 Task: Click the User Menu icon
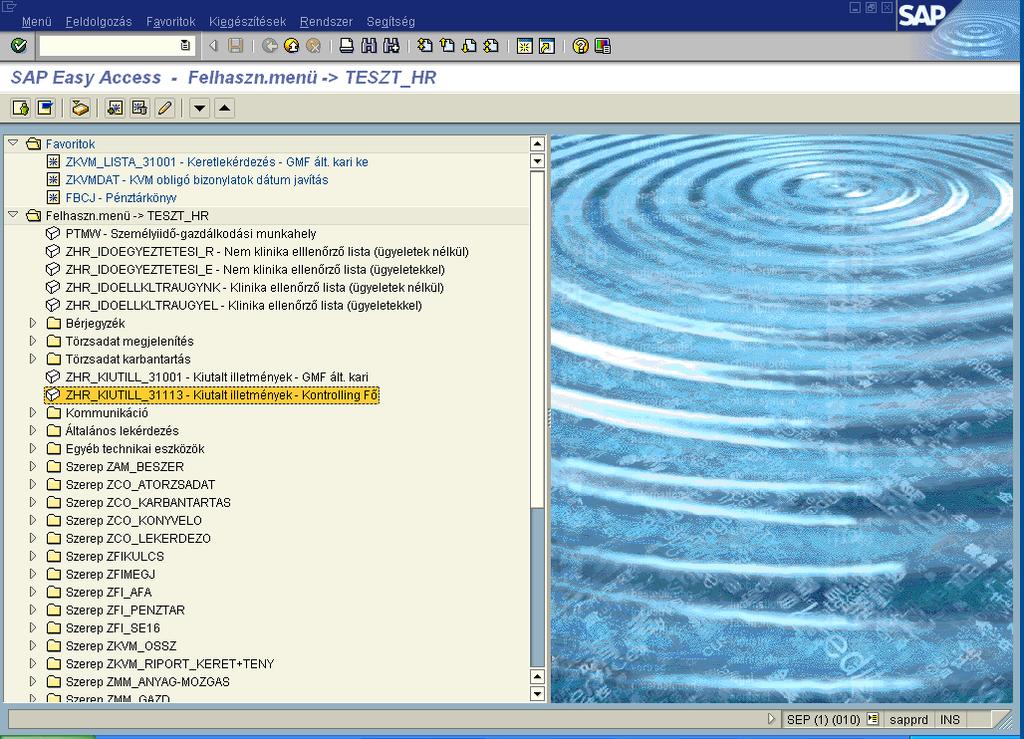click(21, 108)
